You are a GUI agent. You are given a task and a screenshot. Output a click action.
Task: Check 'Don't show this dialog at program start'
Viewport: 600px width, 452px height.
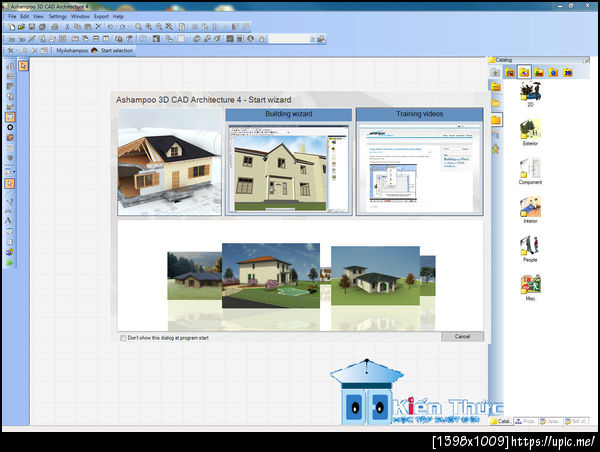pos(123,338)
